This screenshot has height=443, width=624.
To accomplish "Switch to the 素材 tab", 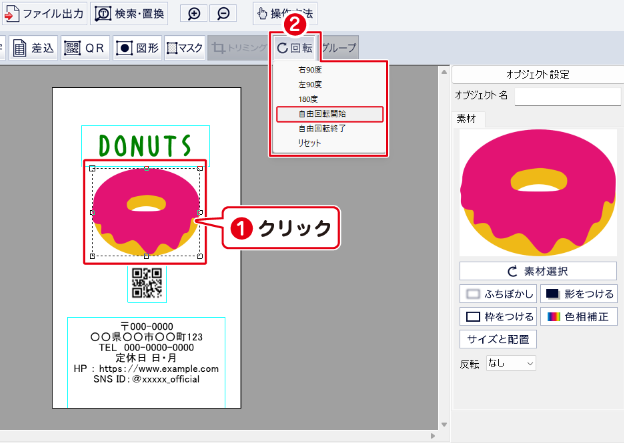I will (x=468, y=119).
